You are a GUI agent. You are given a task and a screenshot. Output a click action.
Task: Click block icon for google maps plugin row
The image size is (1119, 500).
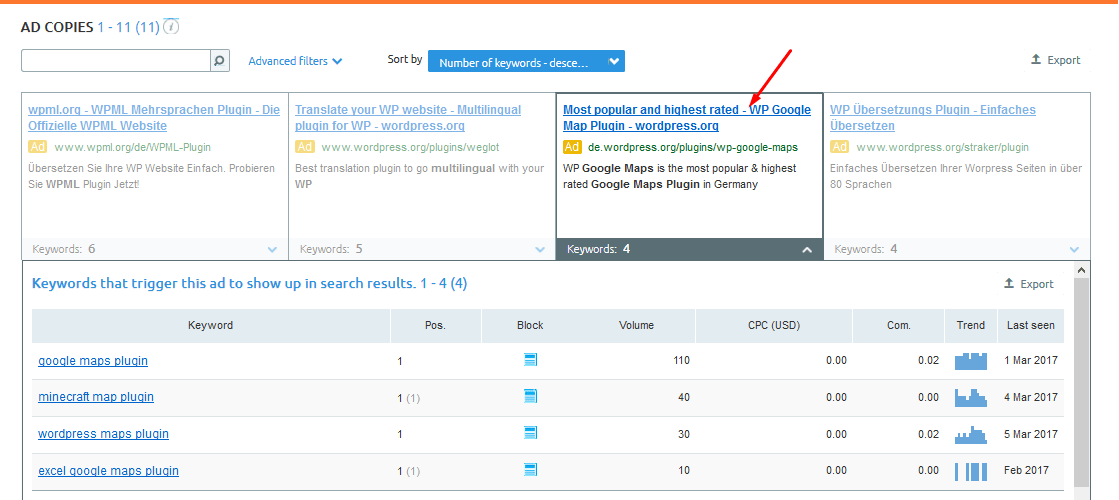pos(530,359)
